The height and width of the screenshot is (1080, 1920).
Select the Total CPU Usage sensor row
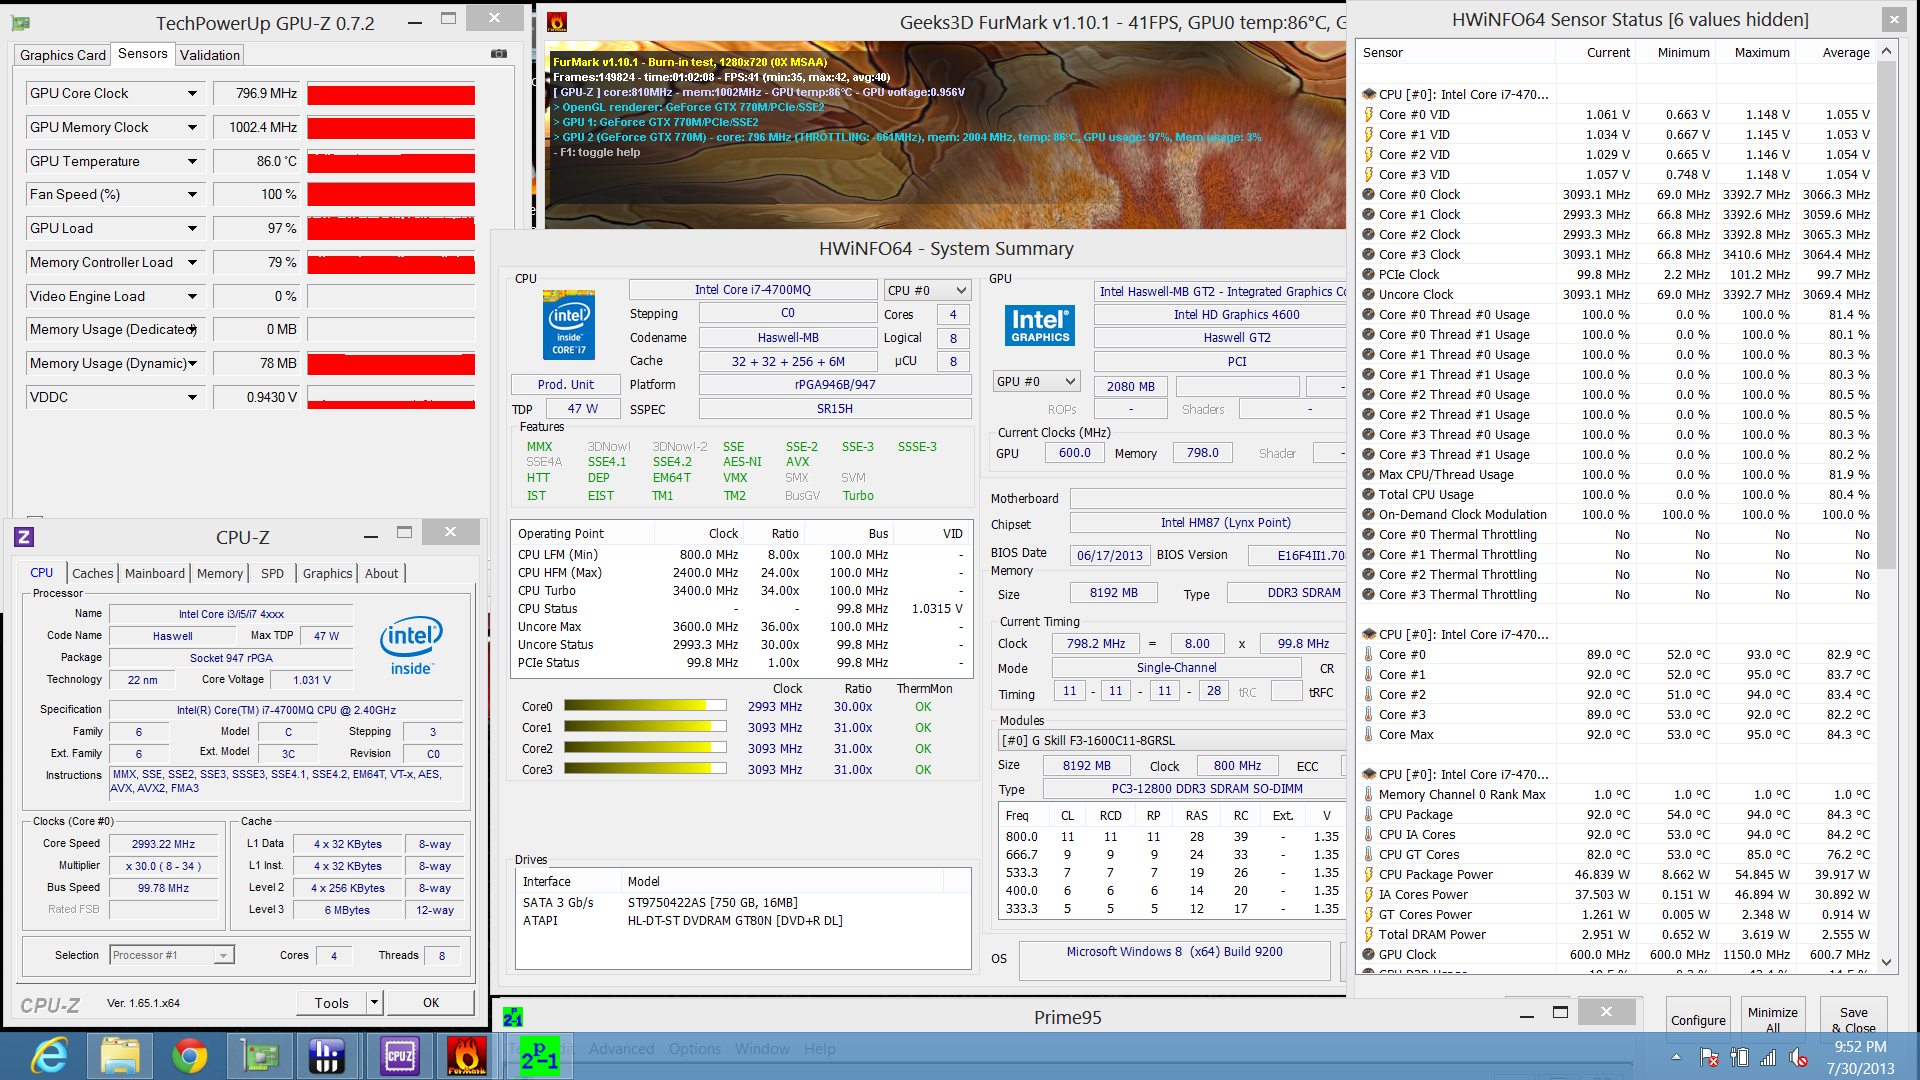1617,494
